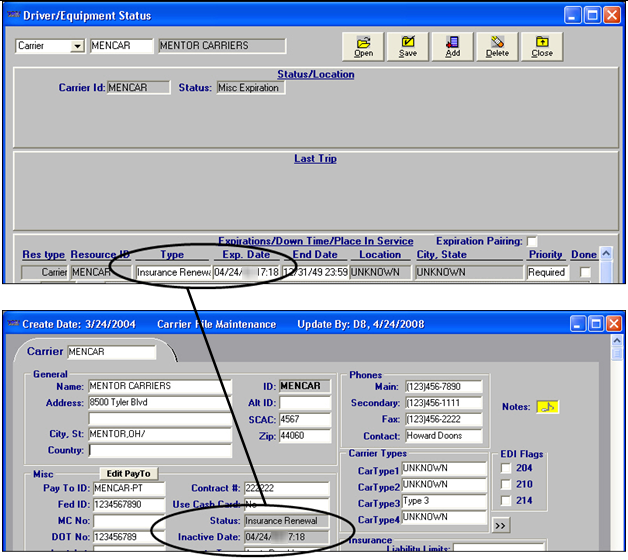
Task: Toggle the Done checkbox for MENCAR
Action: click(x=585, y=272)
